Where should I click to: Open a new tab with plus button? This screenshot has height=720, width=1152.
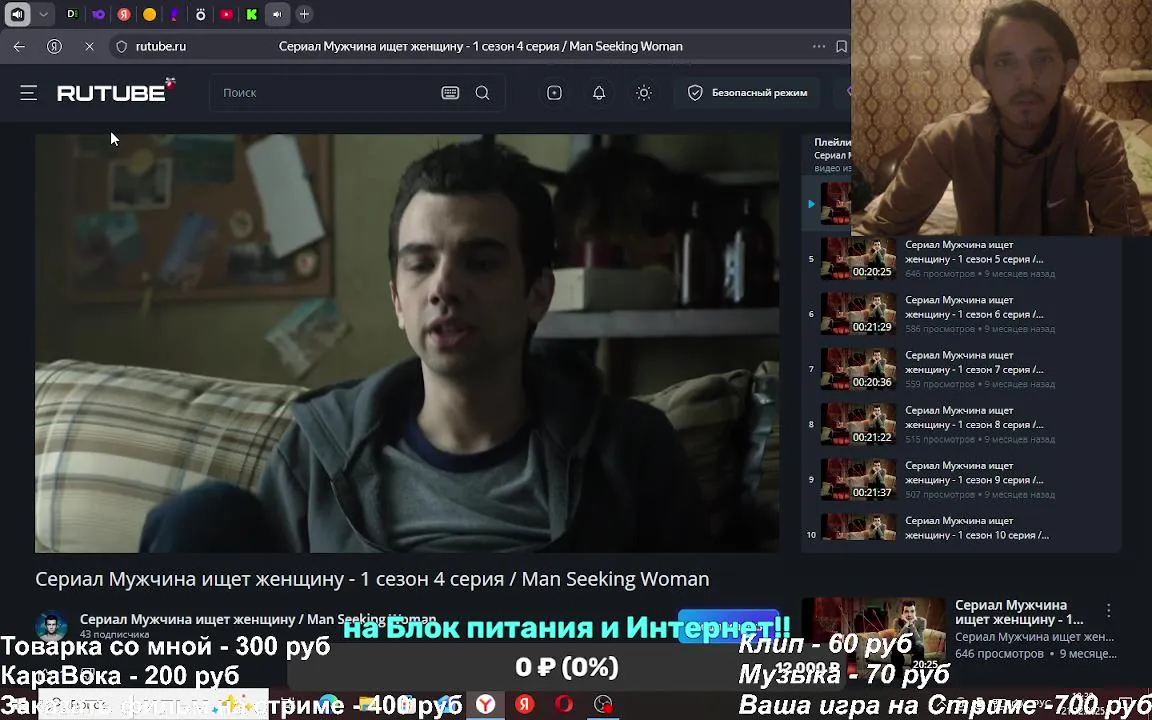pos(304,14)
